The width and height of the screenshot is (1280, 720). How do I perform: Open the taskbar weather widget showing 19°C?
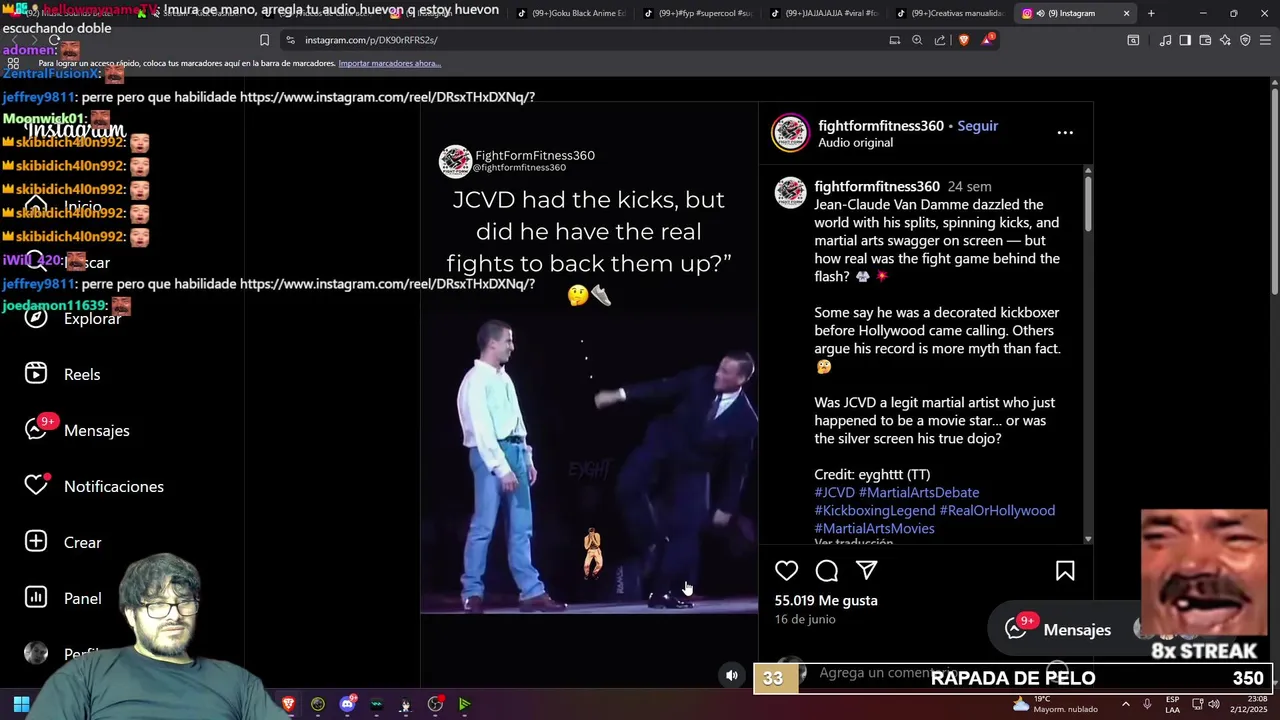(1056, 704)
